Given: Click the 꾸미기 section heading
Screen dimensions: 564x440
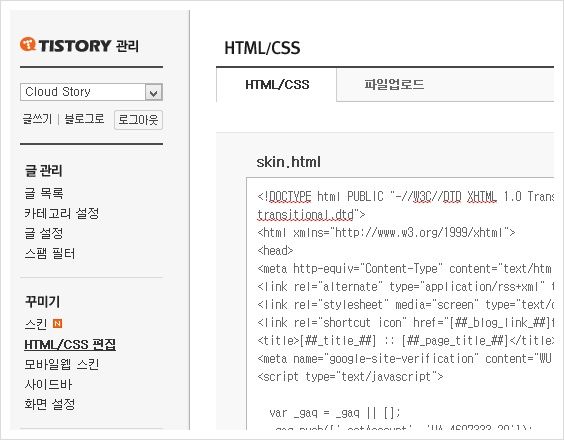Looking at the screenshot, I should coord(42,301).
